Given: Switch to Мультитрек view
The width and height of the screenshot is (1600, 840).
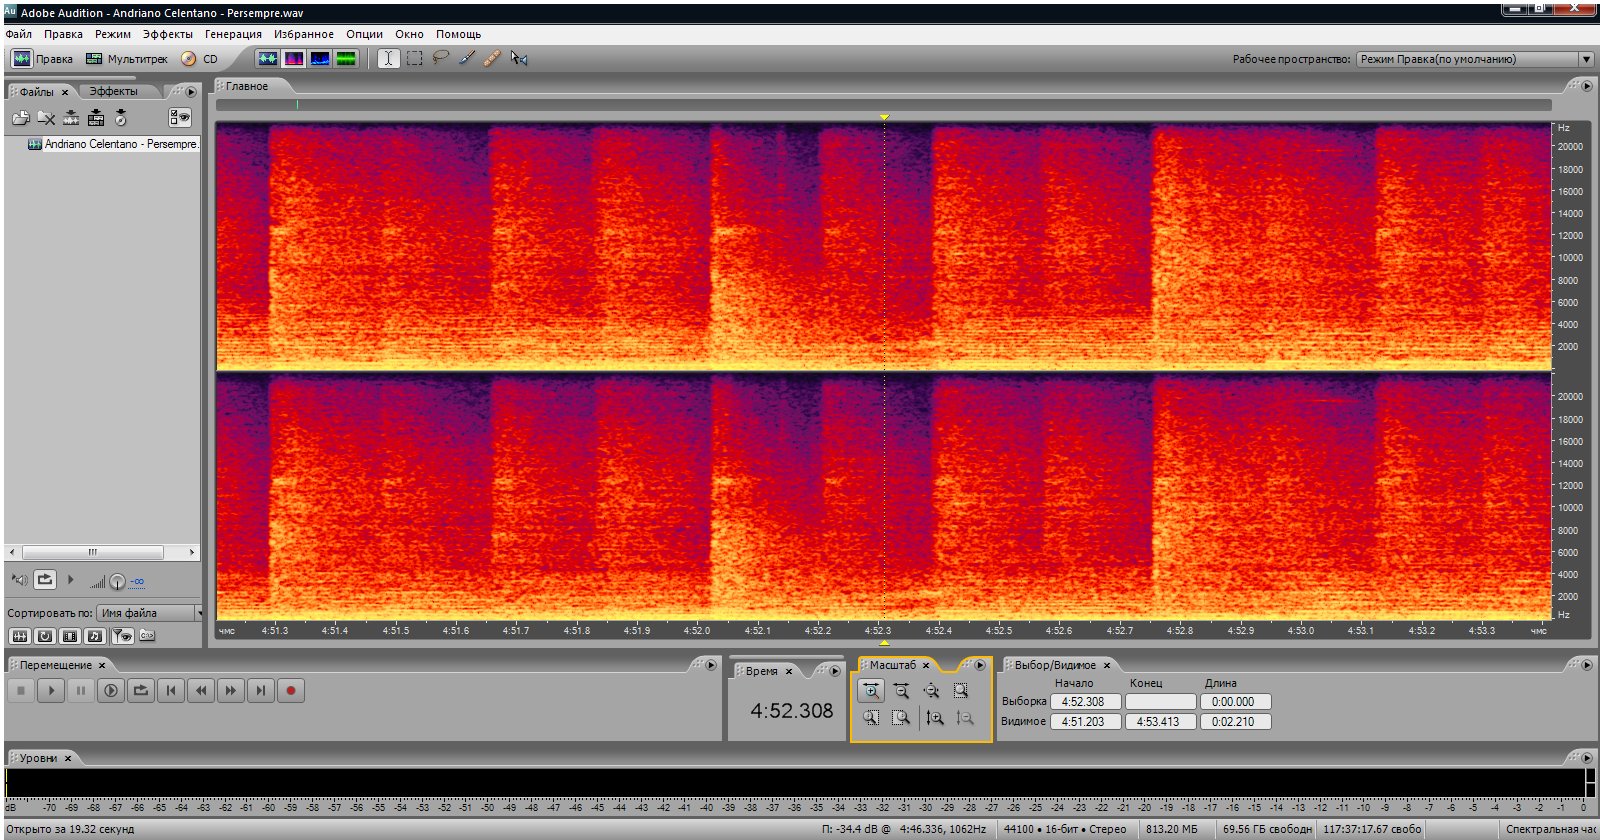Looking at the screenshot, I should tap(127, 59).
